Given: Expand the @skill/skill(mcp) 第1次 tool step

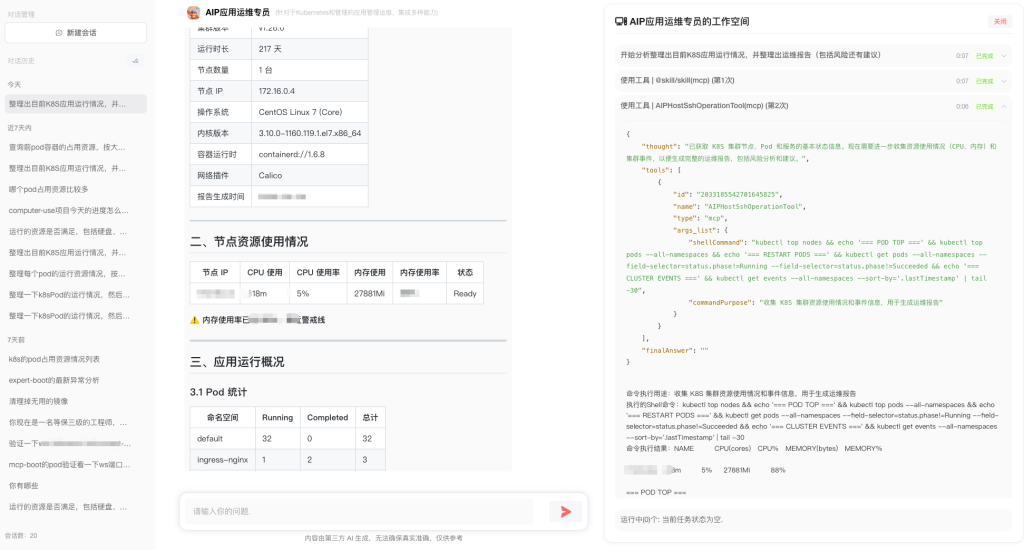Looking at the screenshot, I should [x=1004, y=80].
